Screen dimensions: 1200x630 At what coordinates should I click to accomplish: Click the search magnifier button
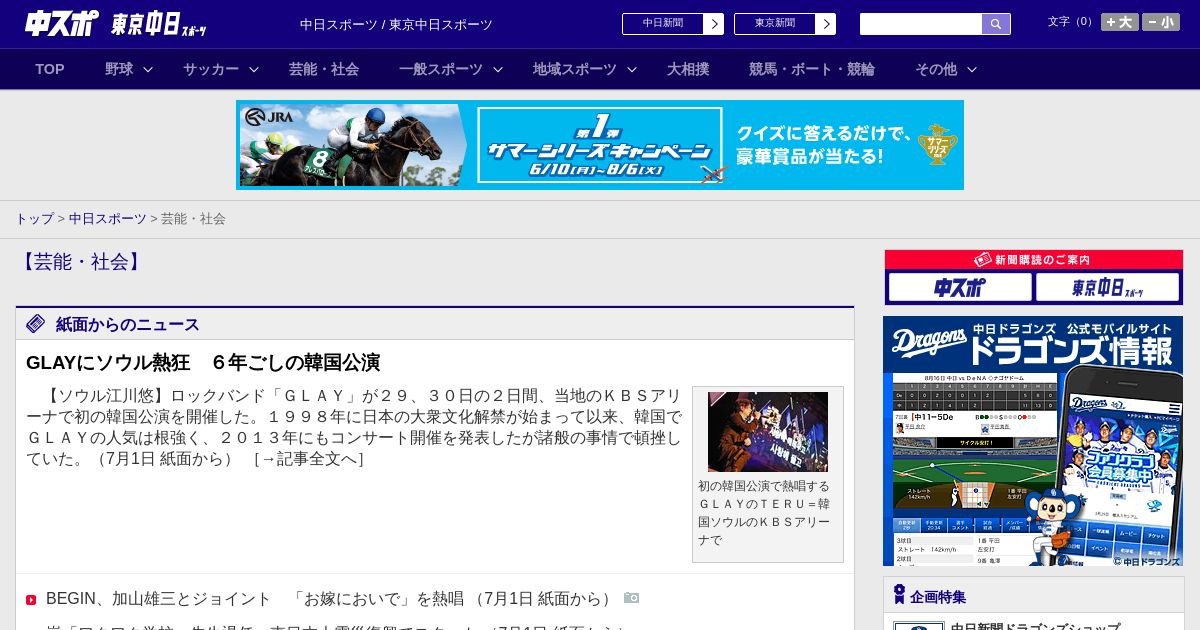coord(996,24)
